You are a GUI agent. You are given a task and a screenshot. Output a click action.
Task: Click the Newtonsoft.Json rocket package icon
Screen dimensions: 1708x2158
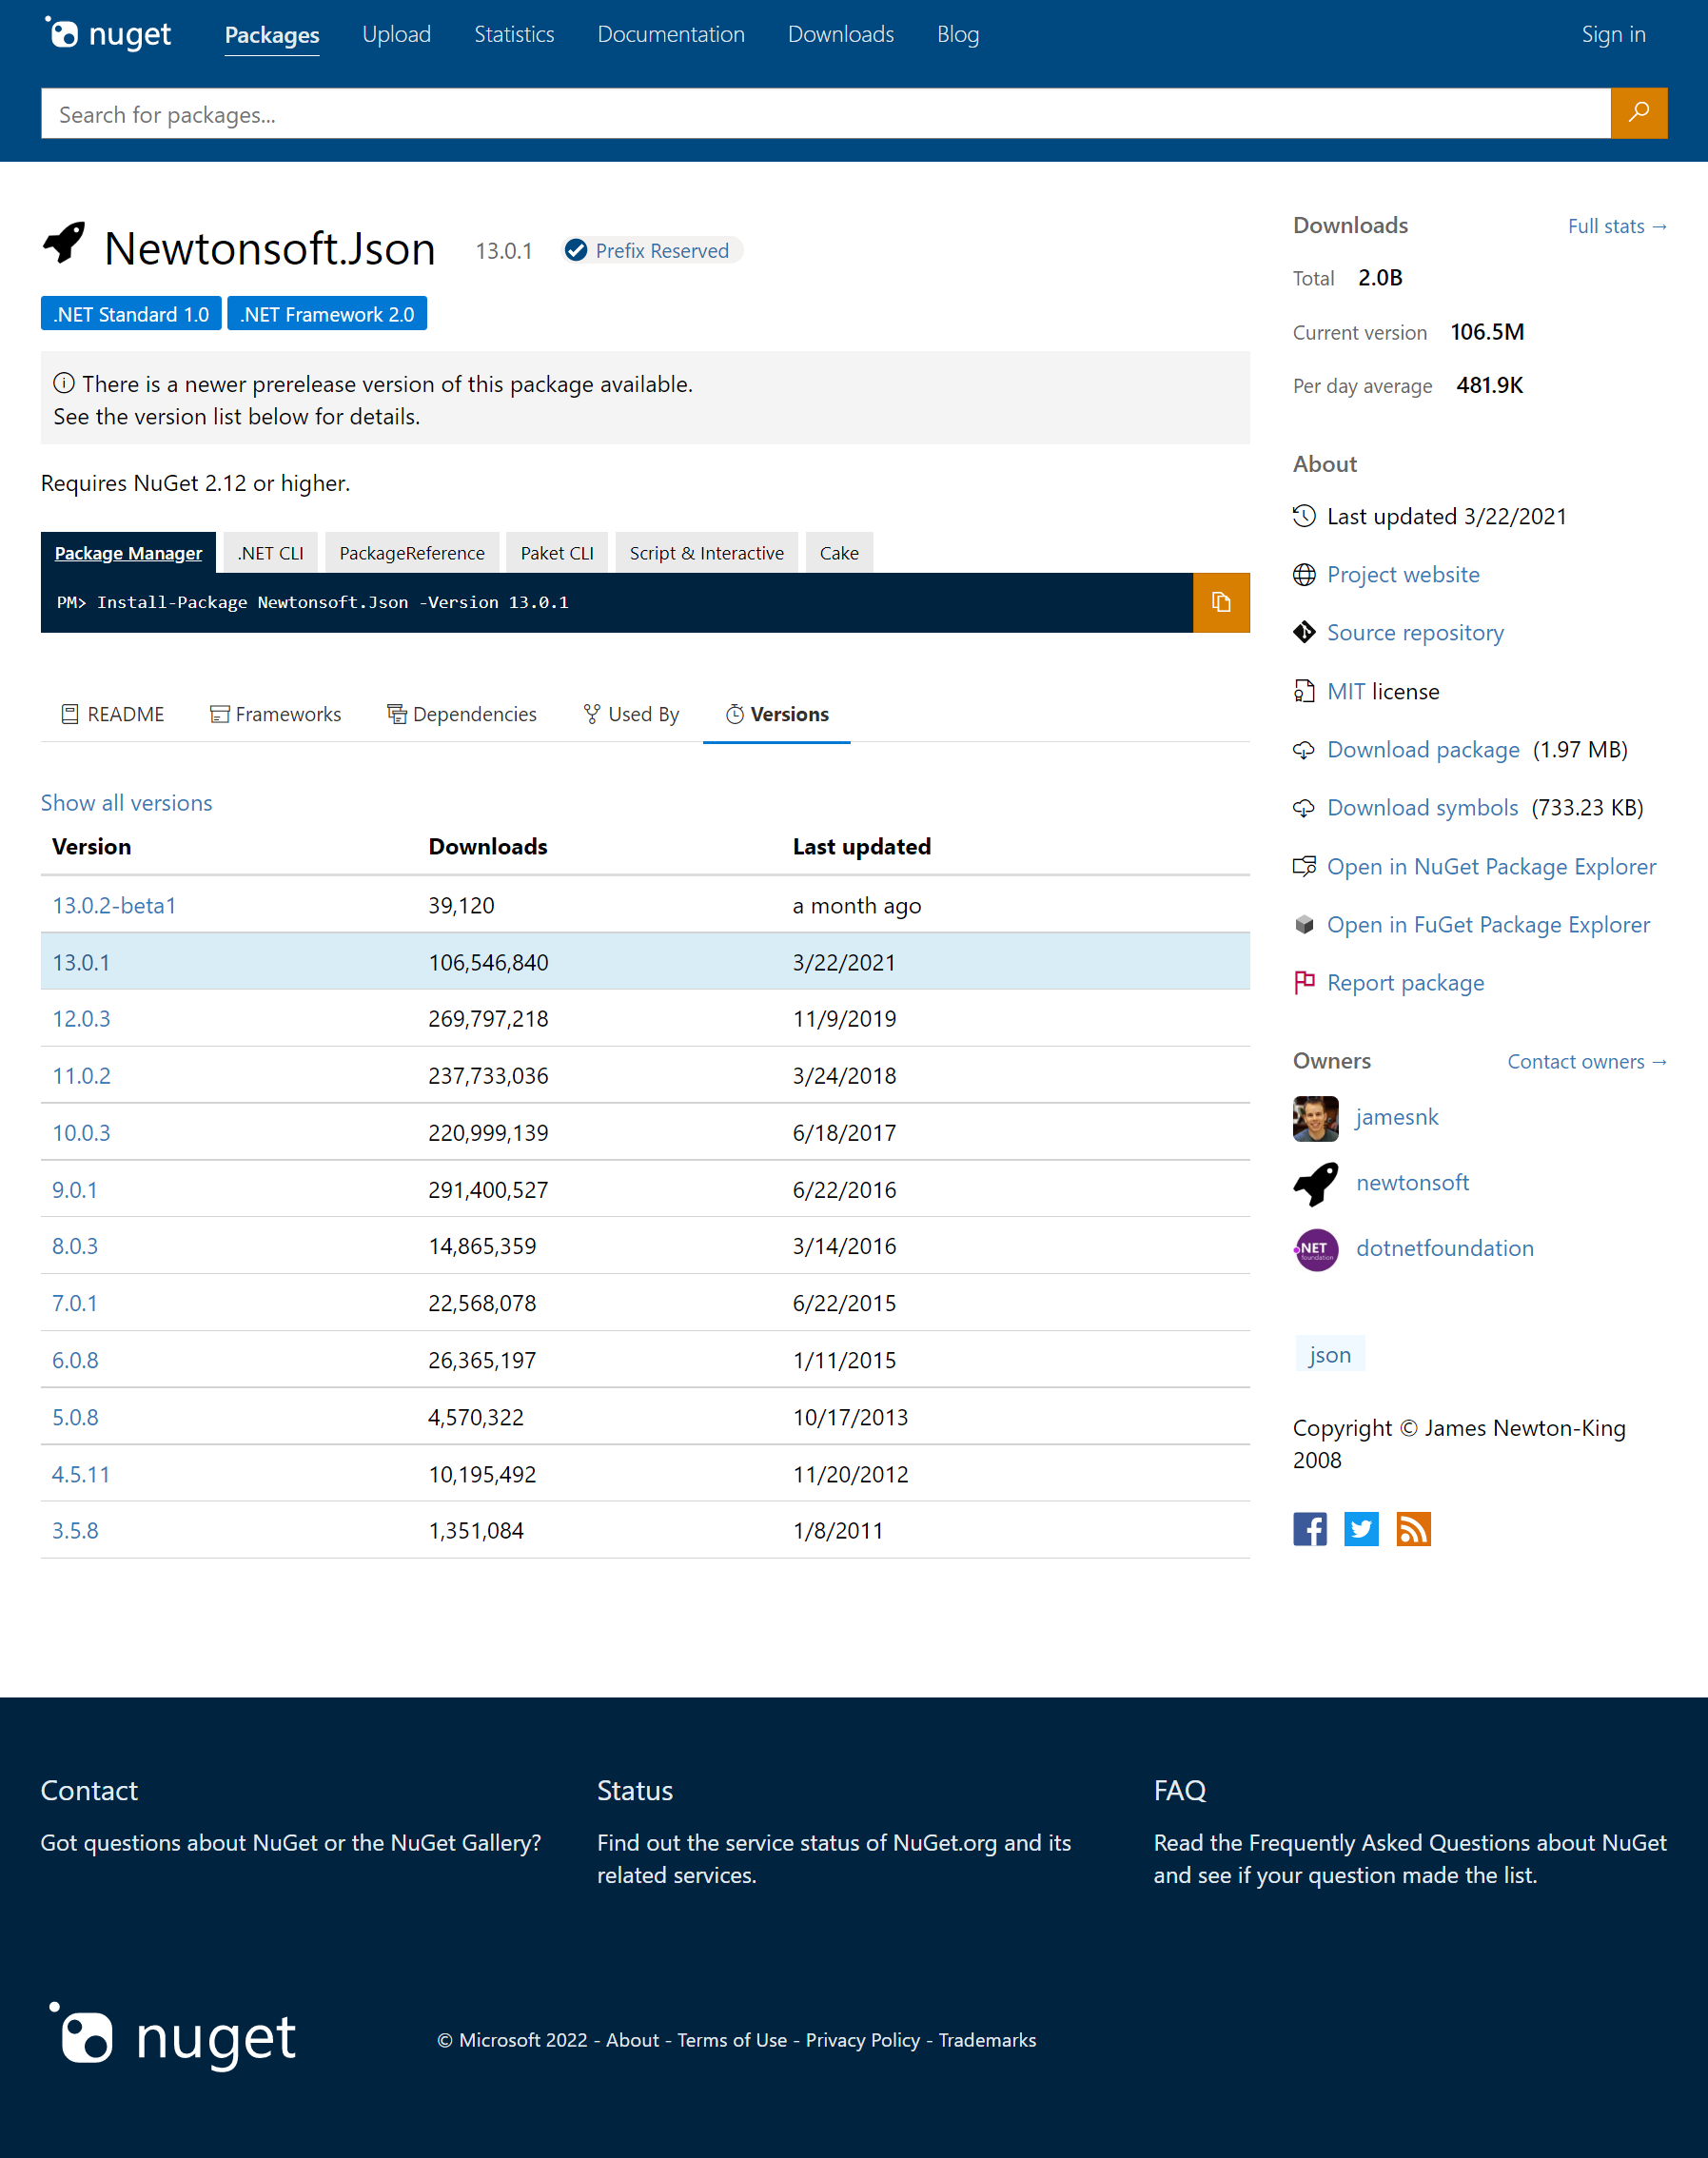coord(64,243)
